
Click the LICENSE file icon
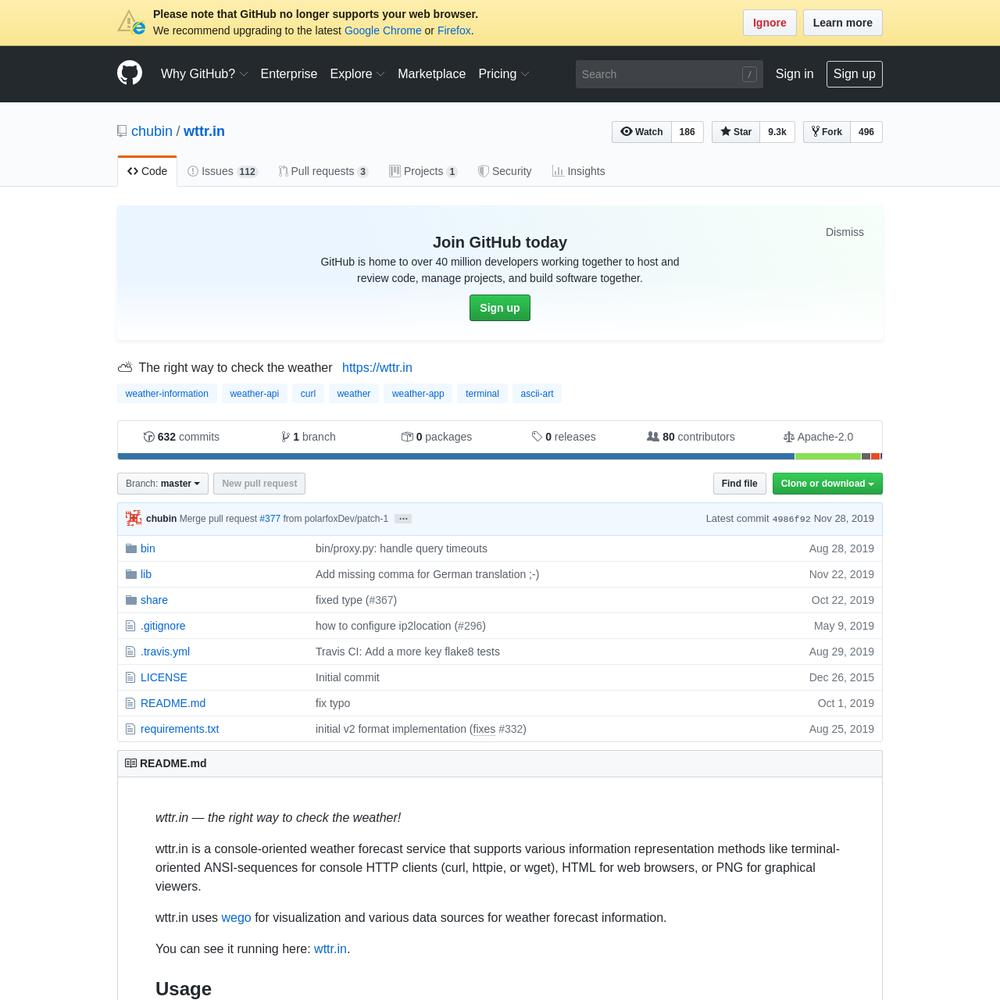coord(131,677)
